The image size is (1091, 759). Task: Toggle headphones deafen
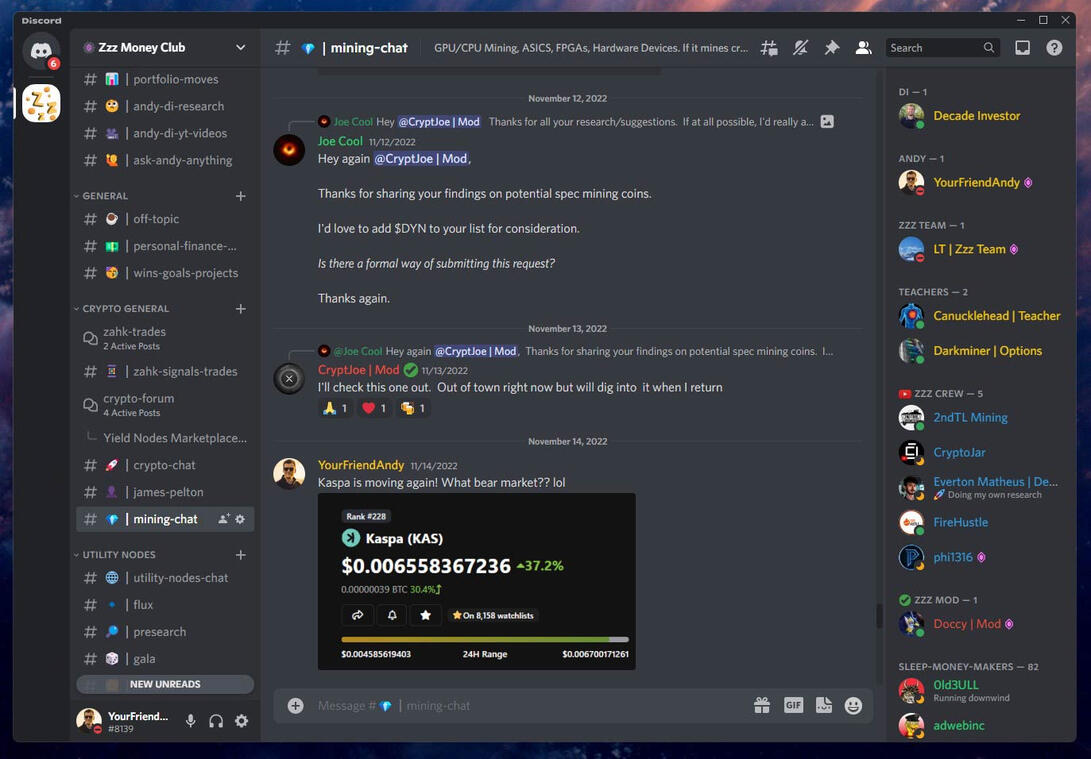[216, 721]
